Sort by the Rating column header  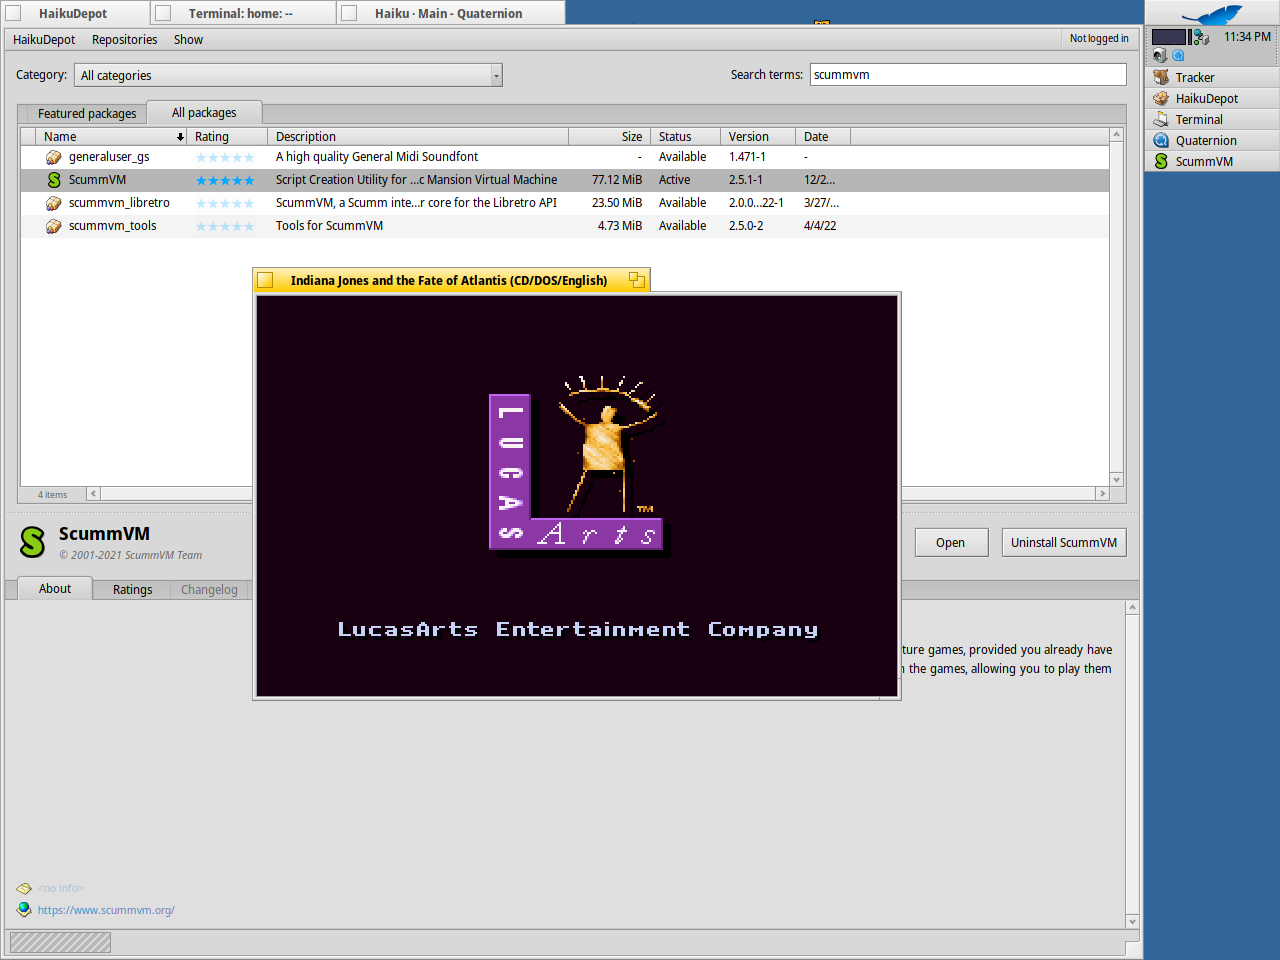coord(227,137)
